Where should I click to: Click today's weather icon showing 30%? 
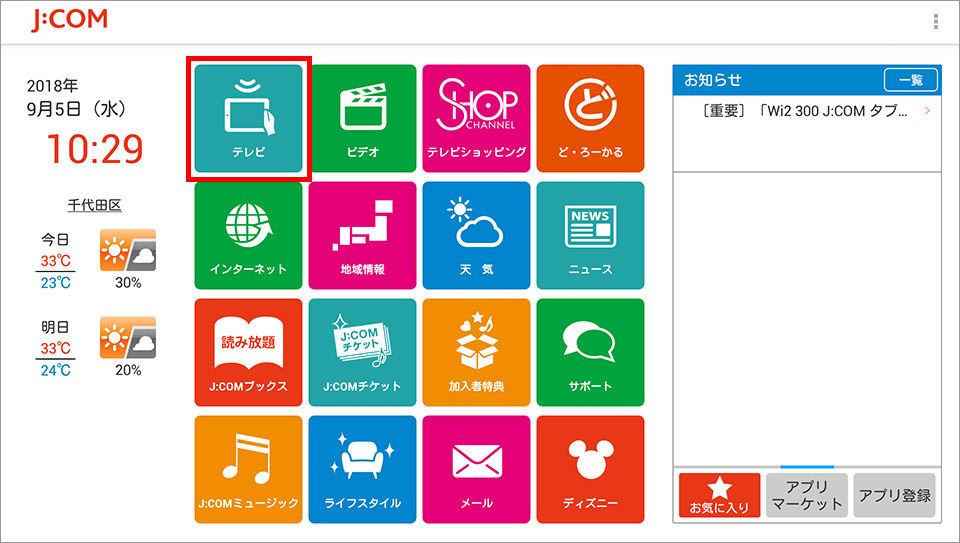tap(128, 250)
